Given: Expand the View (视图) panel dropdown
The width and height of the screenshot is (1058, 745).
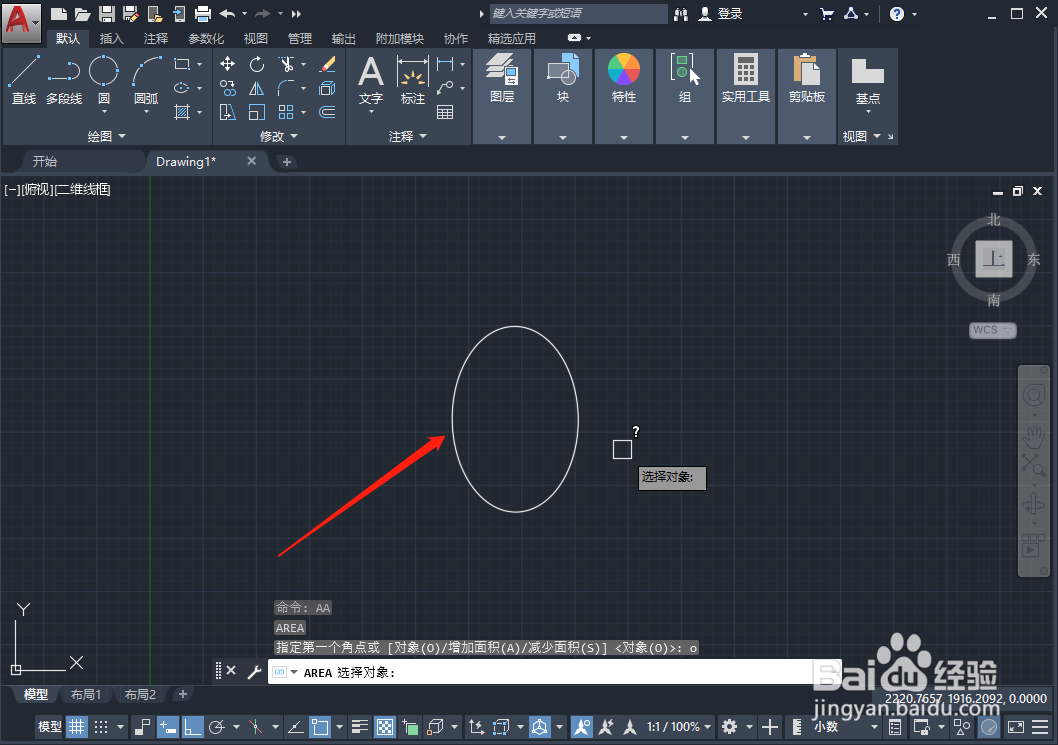Looking at the screenshot, I should (862, 136).
